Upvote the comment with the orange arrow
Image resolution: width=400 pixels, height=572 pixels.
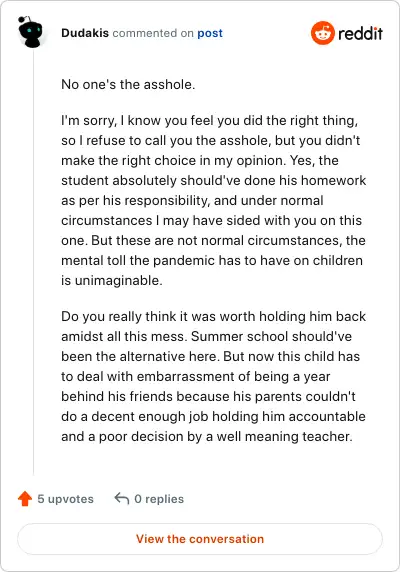[25, 499]
